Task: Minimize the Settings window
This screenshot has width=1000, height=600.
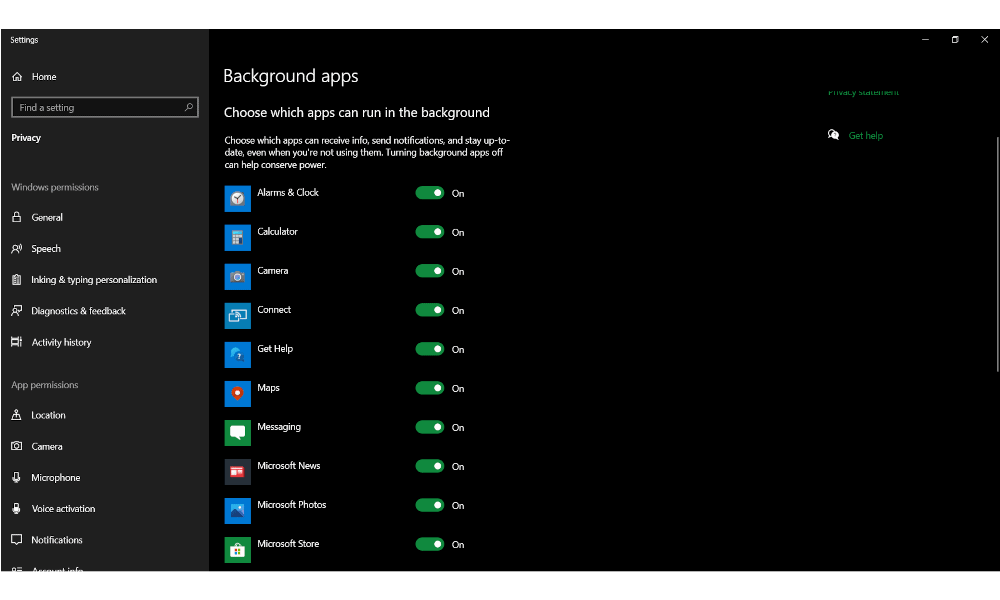Action: pyautogui.click(x=925, y=40)
